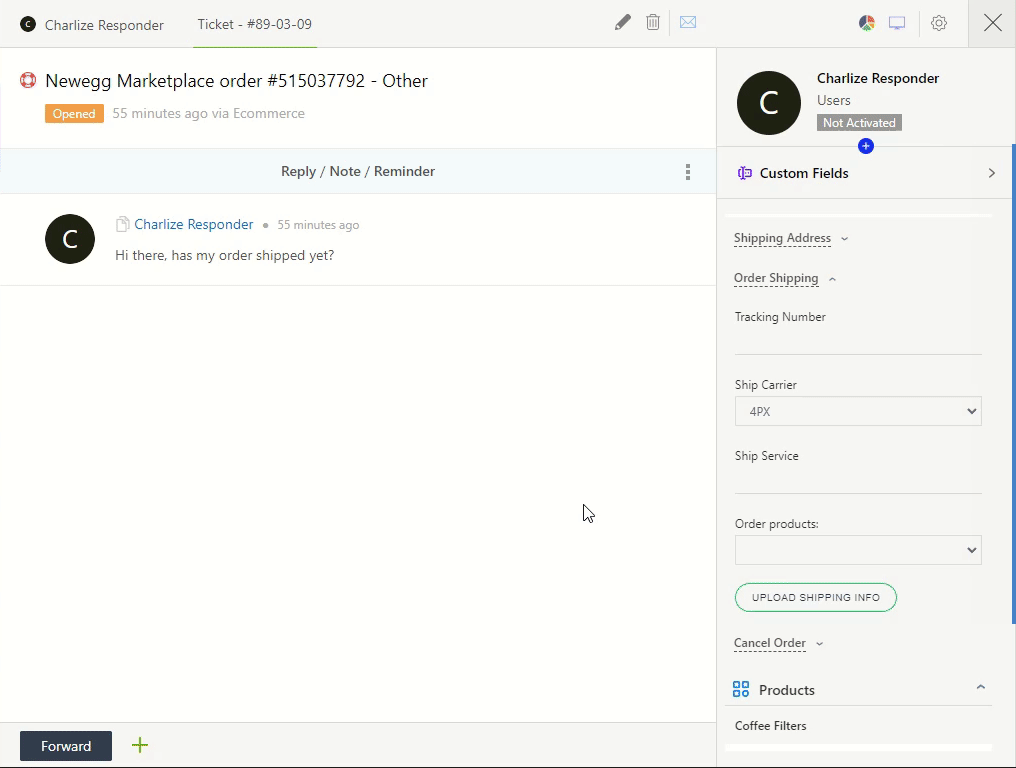The width and height of the screenshot is (1016, 768).
Task: Open the colorful pie chart icon
Action: point(867,23)
